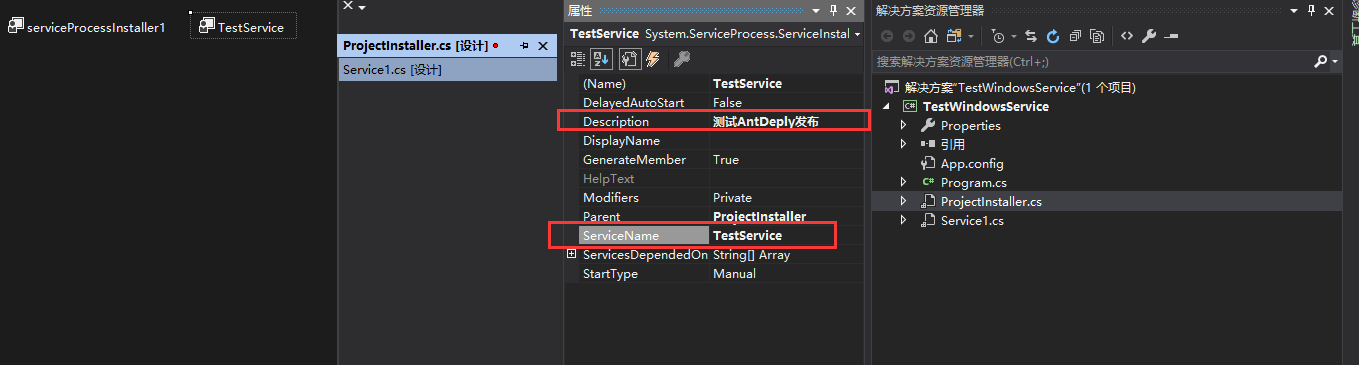
Task: Switch to Service1.cs [设计] tab
Action: [448, 69]
